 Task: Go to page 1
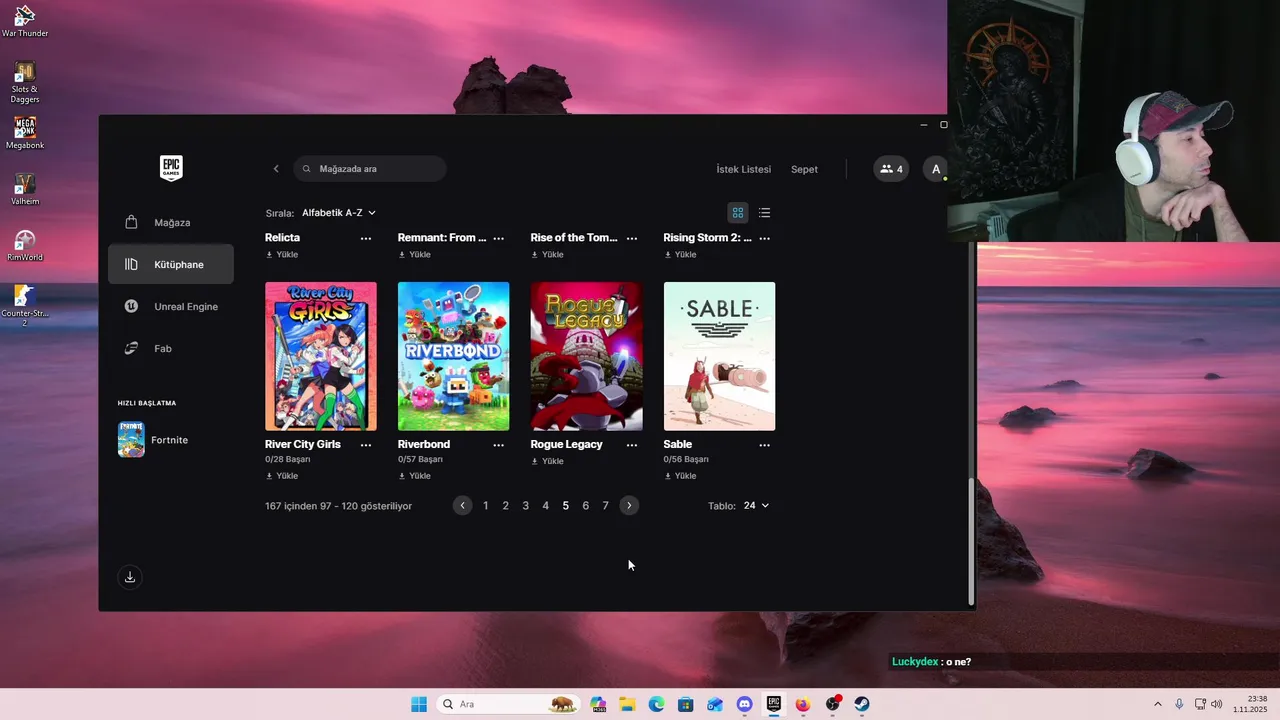486,506
